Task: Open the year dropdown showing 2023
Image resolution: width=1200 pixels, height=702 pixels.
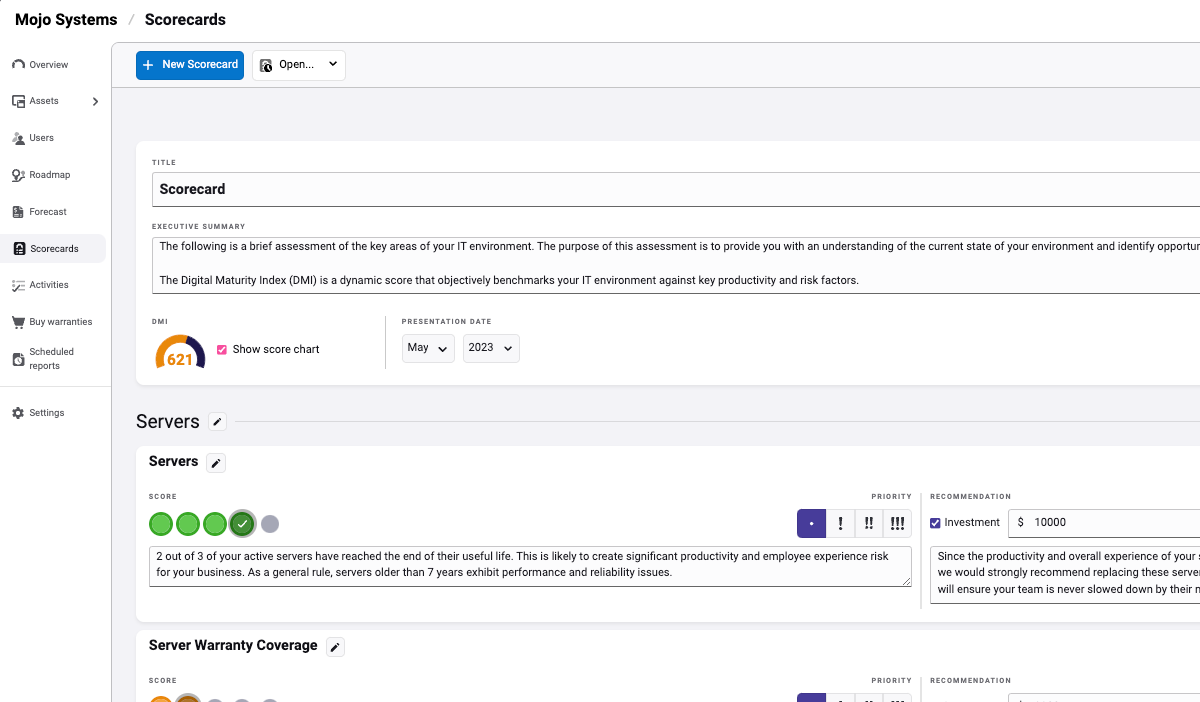Action: [490, 348]
